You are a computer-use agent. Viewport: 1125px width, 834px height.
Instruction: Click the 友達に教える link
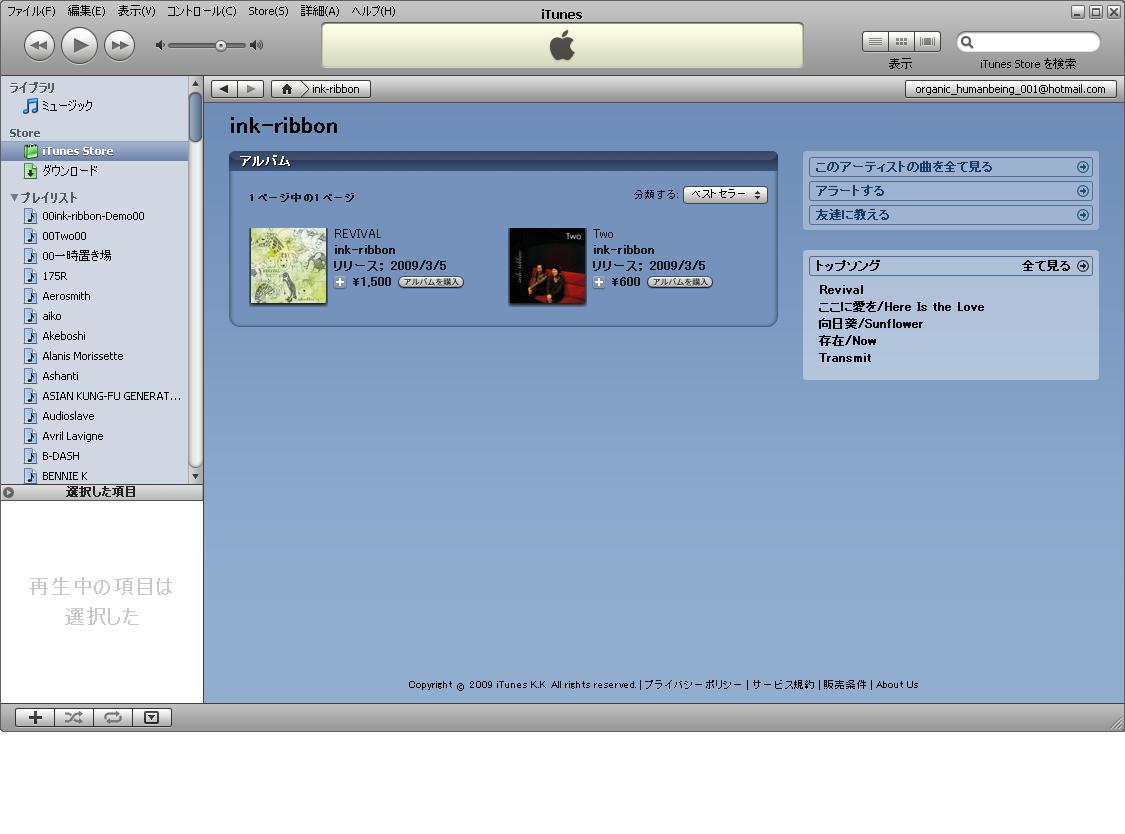click(x=951, y=215)
